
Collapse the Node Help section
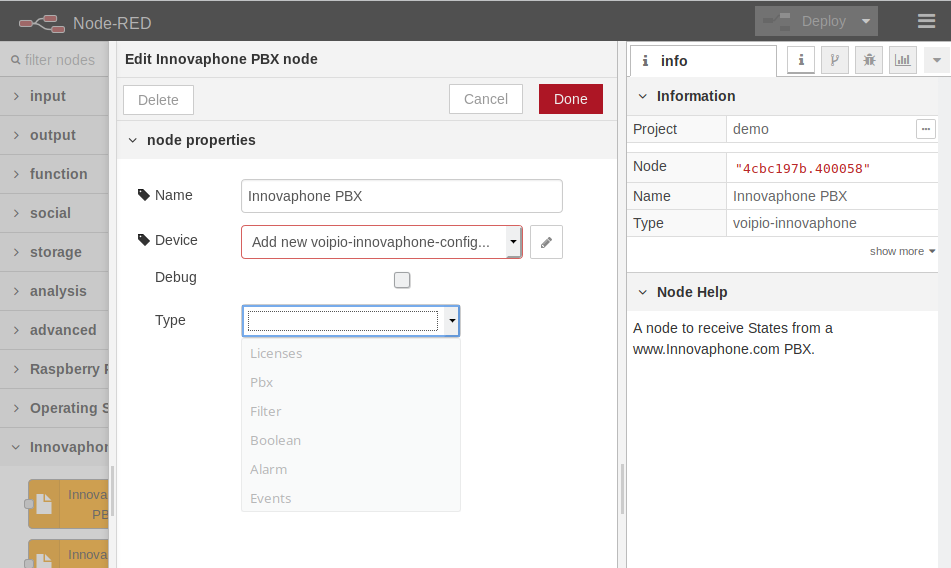tap(643, 292)
